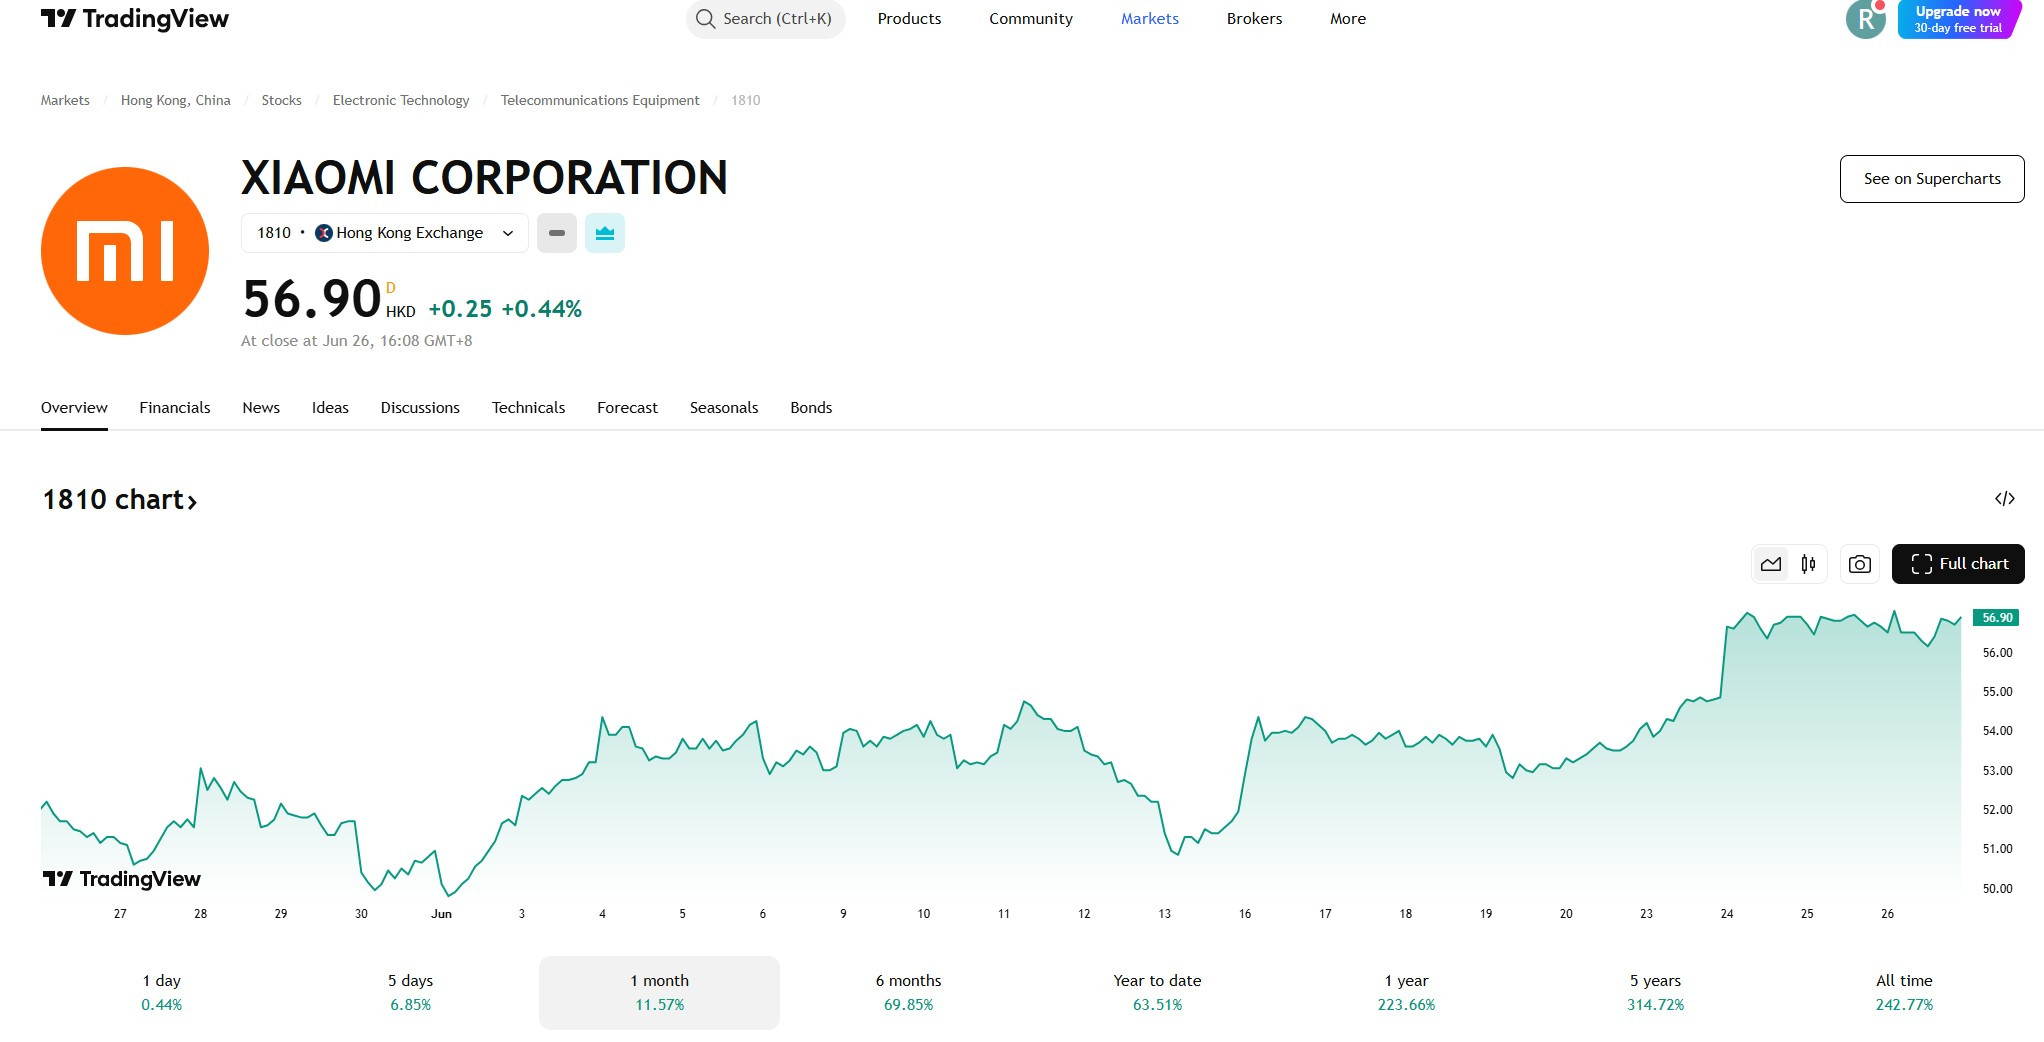Go to Markets breadcrumb link
2044x1042 pixels.
[x=65, y=100]
